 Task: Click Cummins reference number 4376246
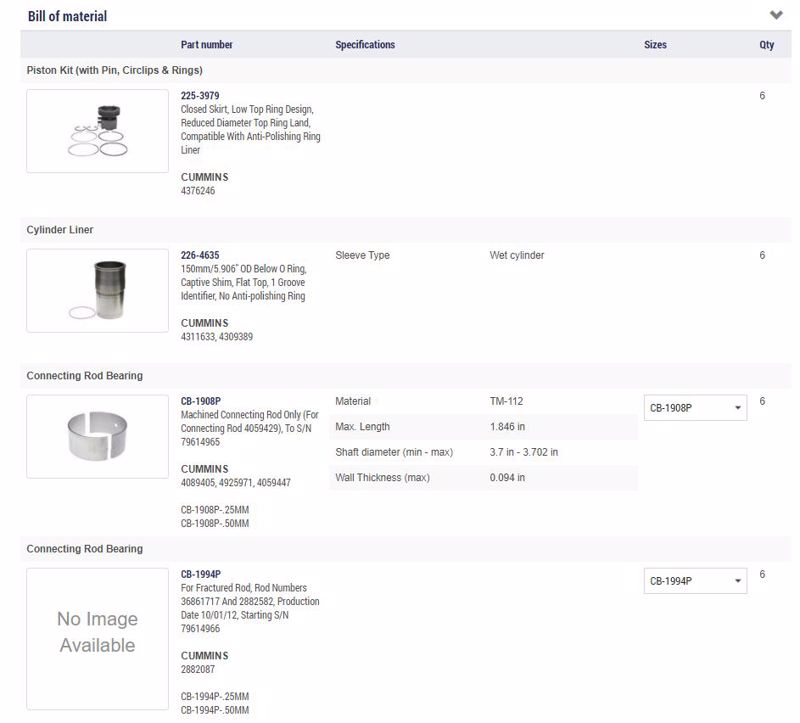[198, 191]
